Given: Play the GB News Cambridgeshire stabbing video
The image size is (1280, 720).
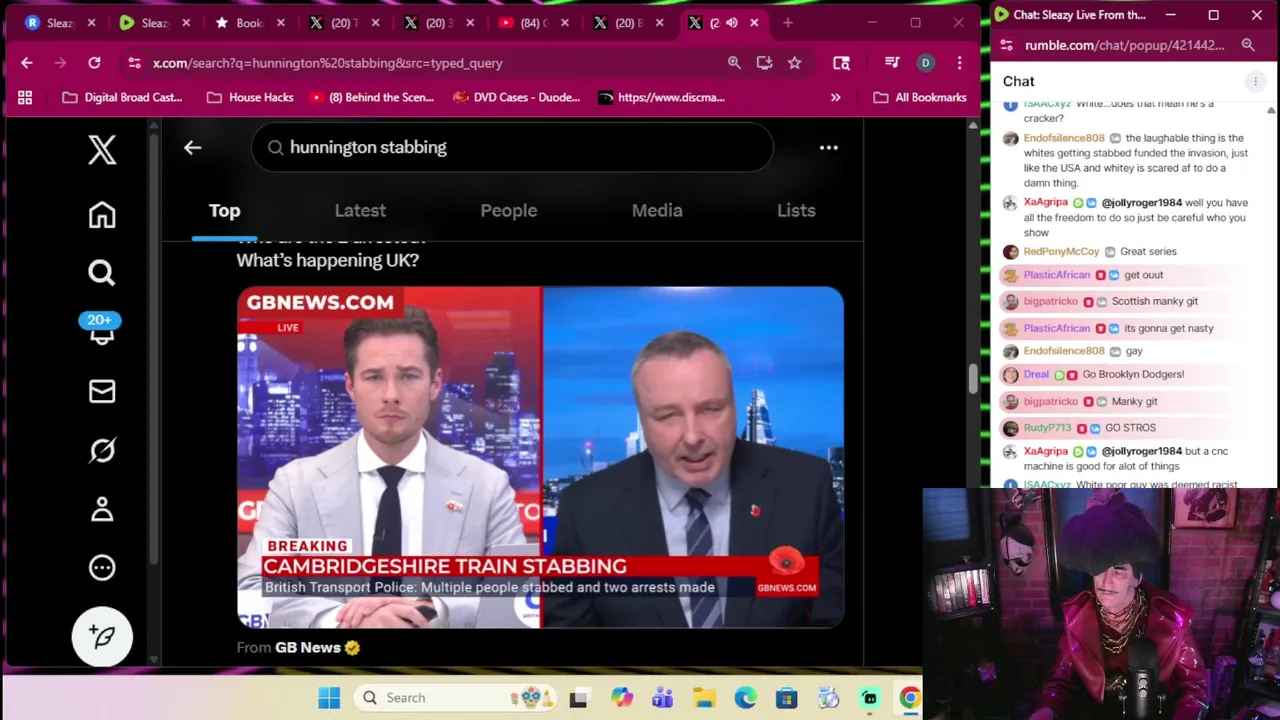Looking at the screenshot, I should click(x=540, y=457).
